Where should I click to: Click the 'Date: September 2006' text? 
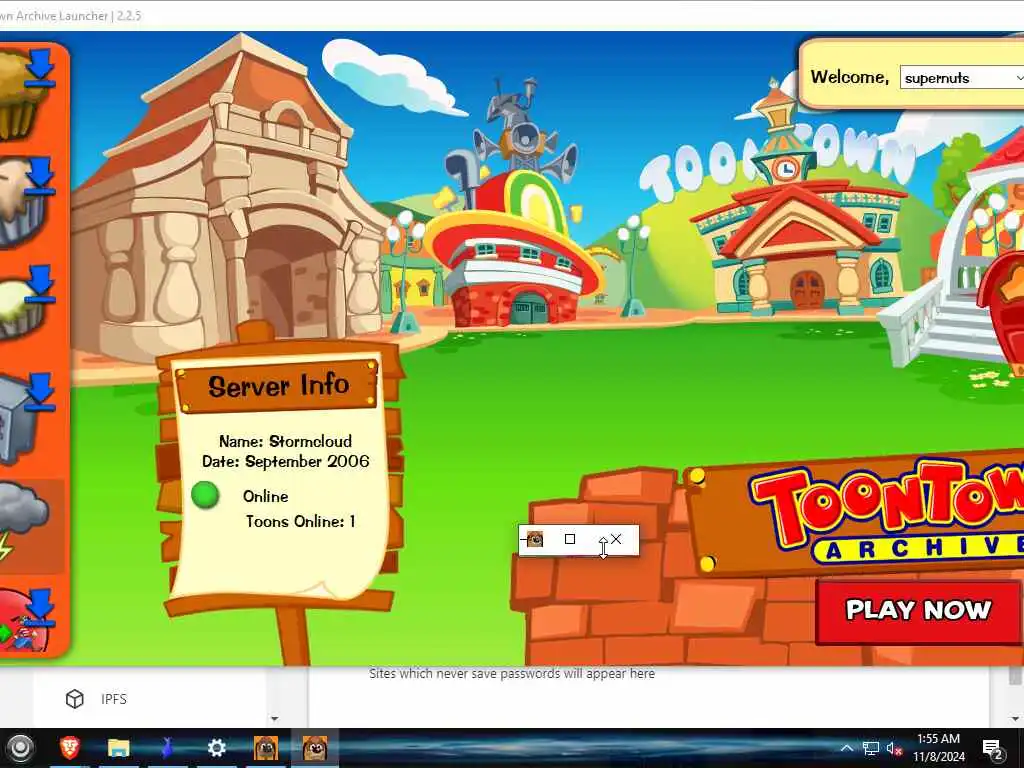(285, 461)
